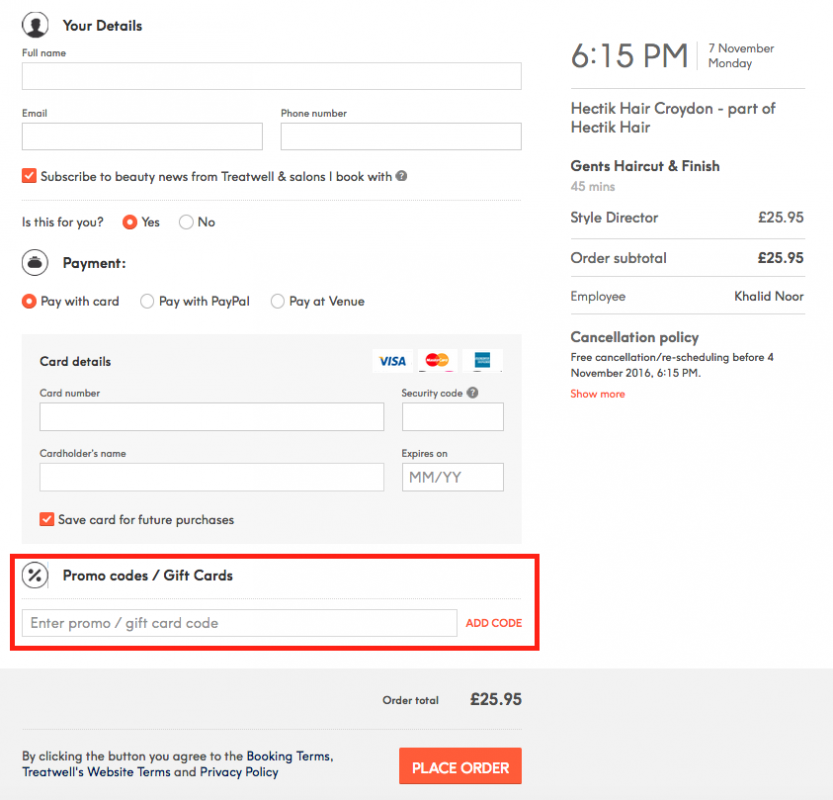Viewport: 833px width, 800px height.
Task: Focus the Full name field
Action: click(271, 76)
